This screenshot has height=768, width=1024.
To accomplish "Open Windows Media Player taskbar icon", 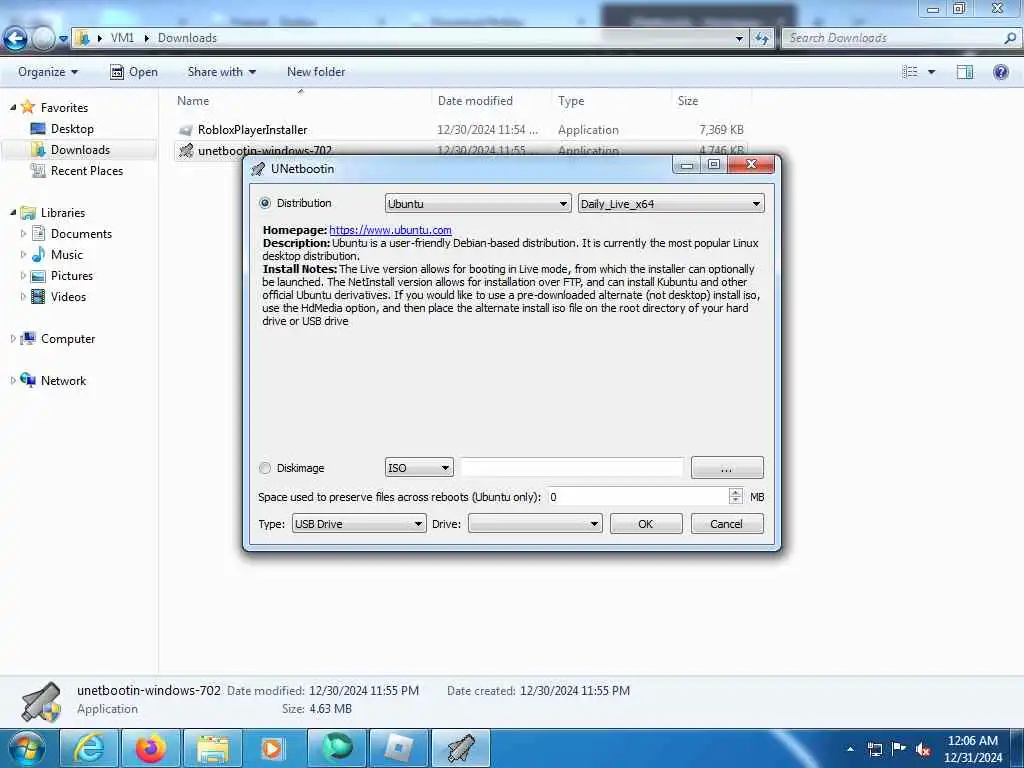I will click(x=274, y=748).
